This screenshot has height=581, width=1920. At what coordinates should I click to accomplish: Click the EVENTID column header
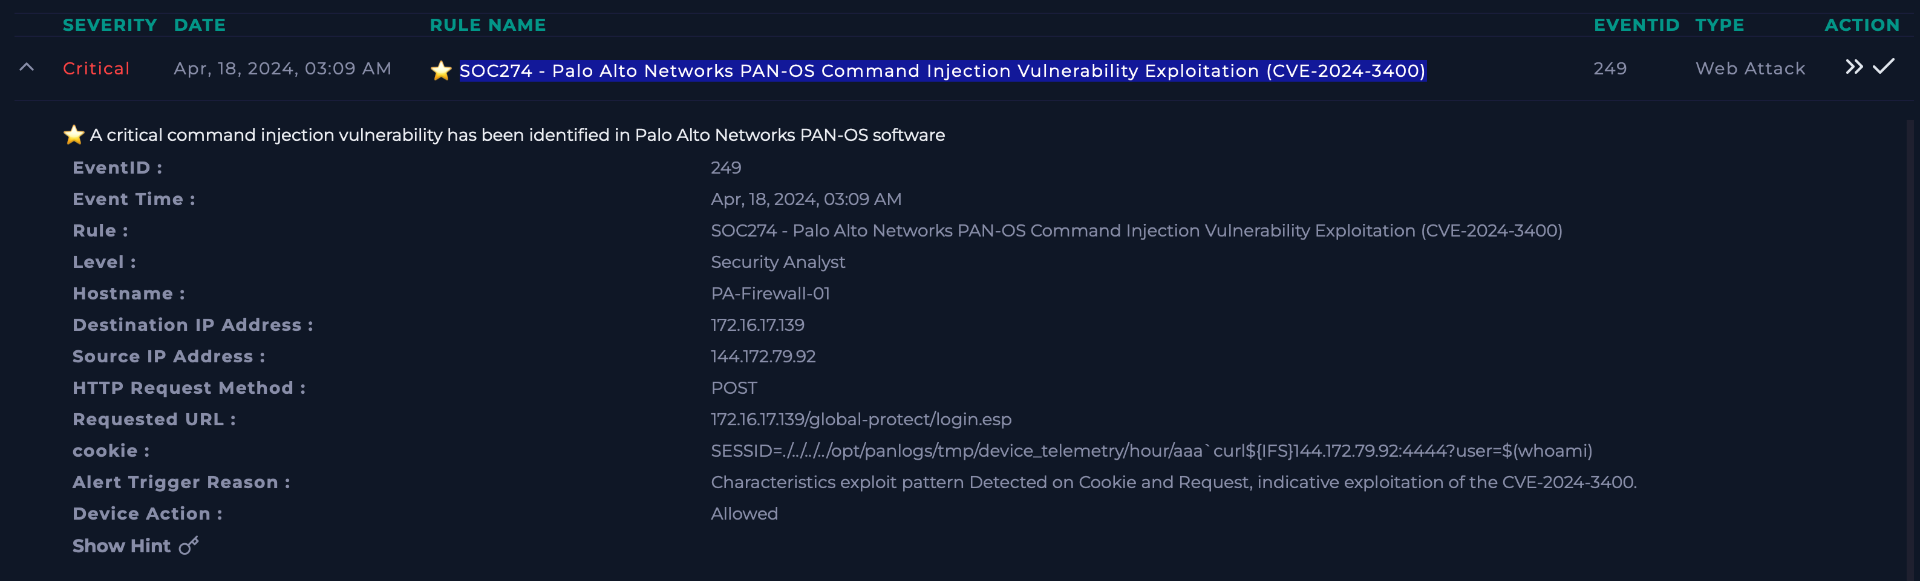coord(1636,25)
